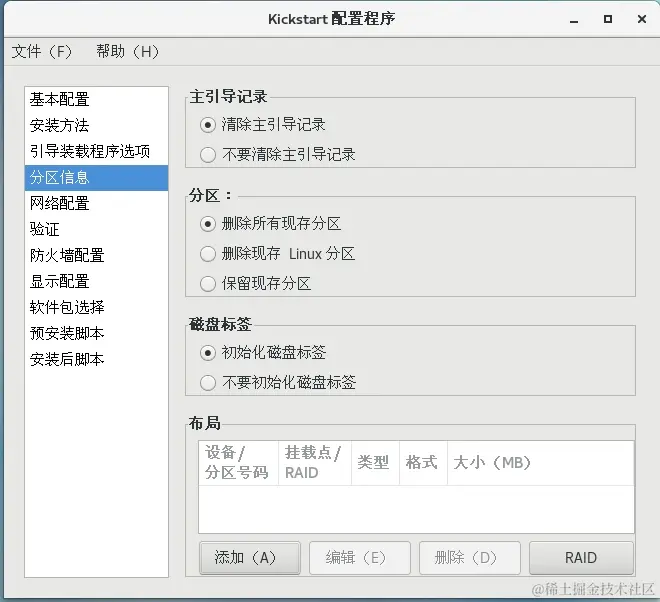Maximize the Kickstart window
Image resolution: width=660 pixels, height=602 pixels.
(x=608, y=19)
